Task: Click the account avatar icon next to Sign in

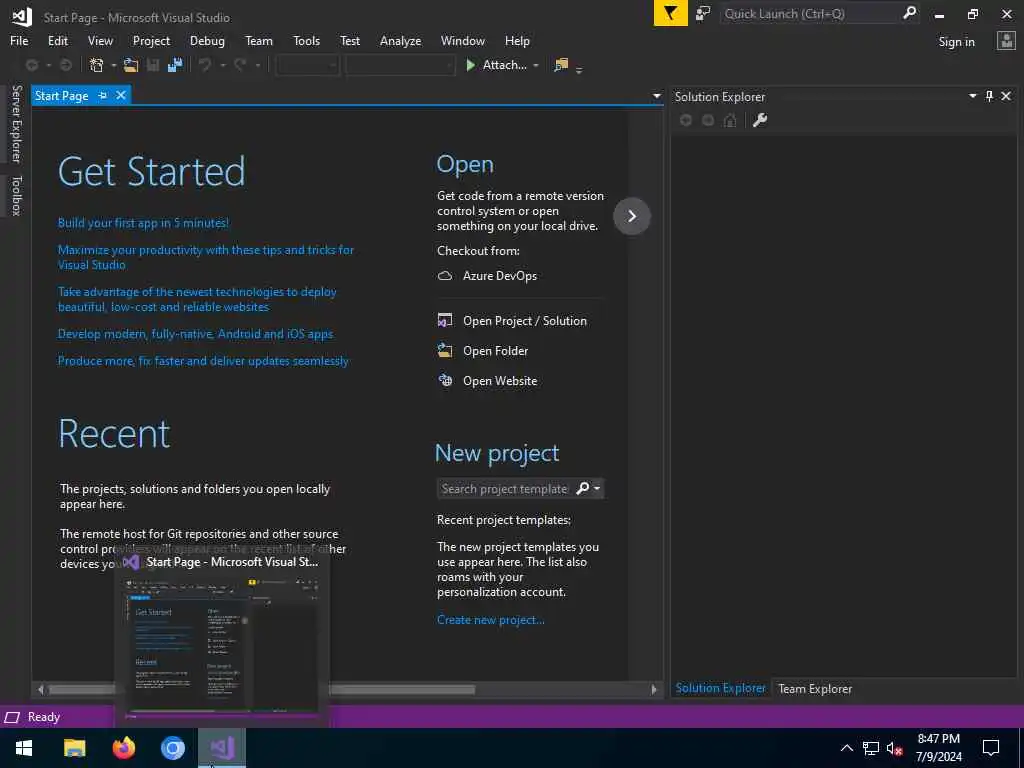Action: tap(1006, 41)
